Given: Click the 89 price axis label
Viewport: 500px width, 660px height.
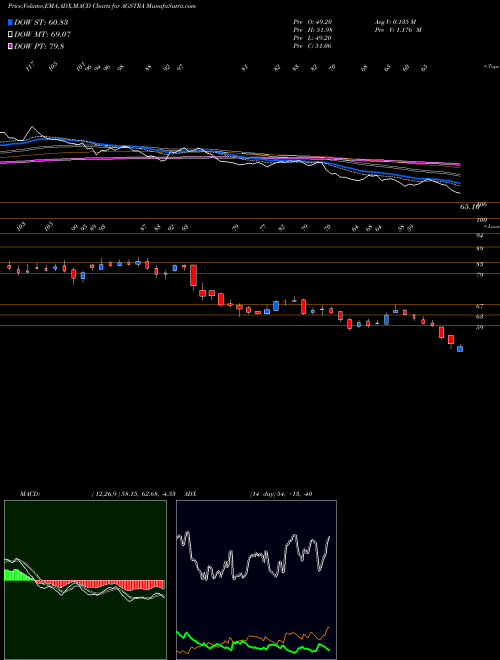Looking at the screenshot, I should (x=479, y=248).
